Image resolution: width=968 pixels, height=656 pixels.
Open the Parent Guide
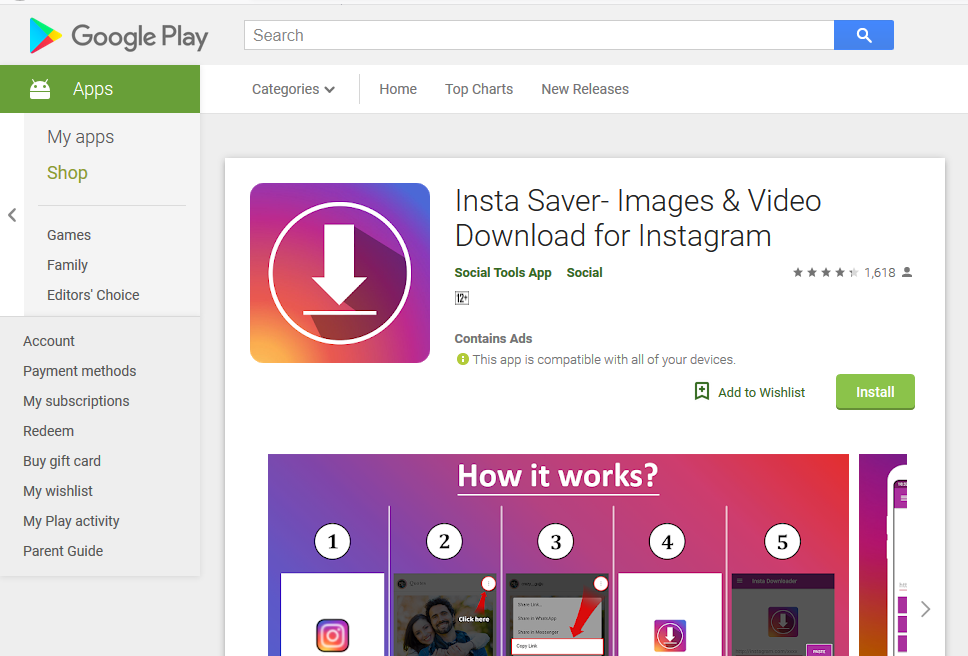(63, 551)
